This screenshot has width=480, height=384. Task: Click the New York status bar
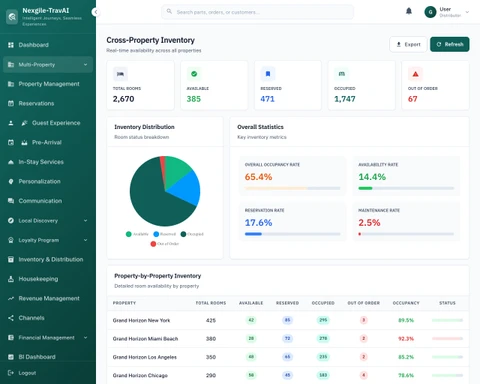click(447, 320)
